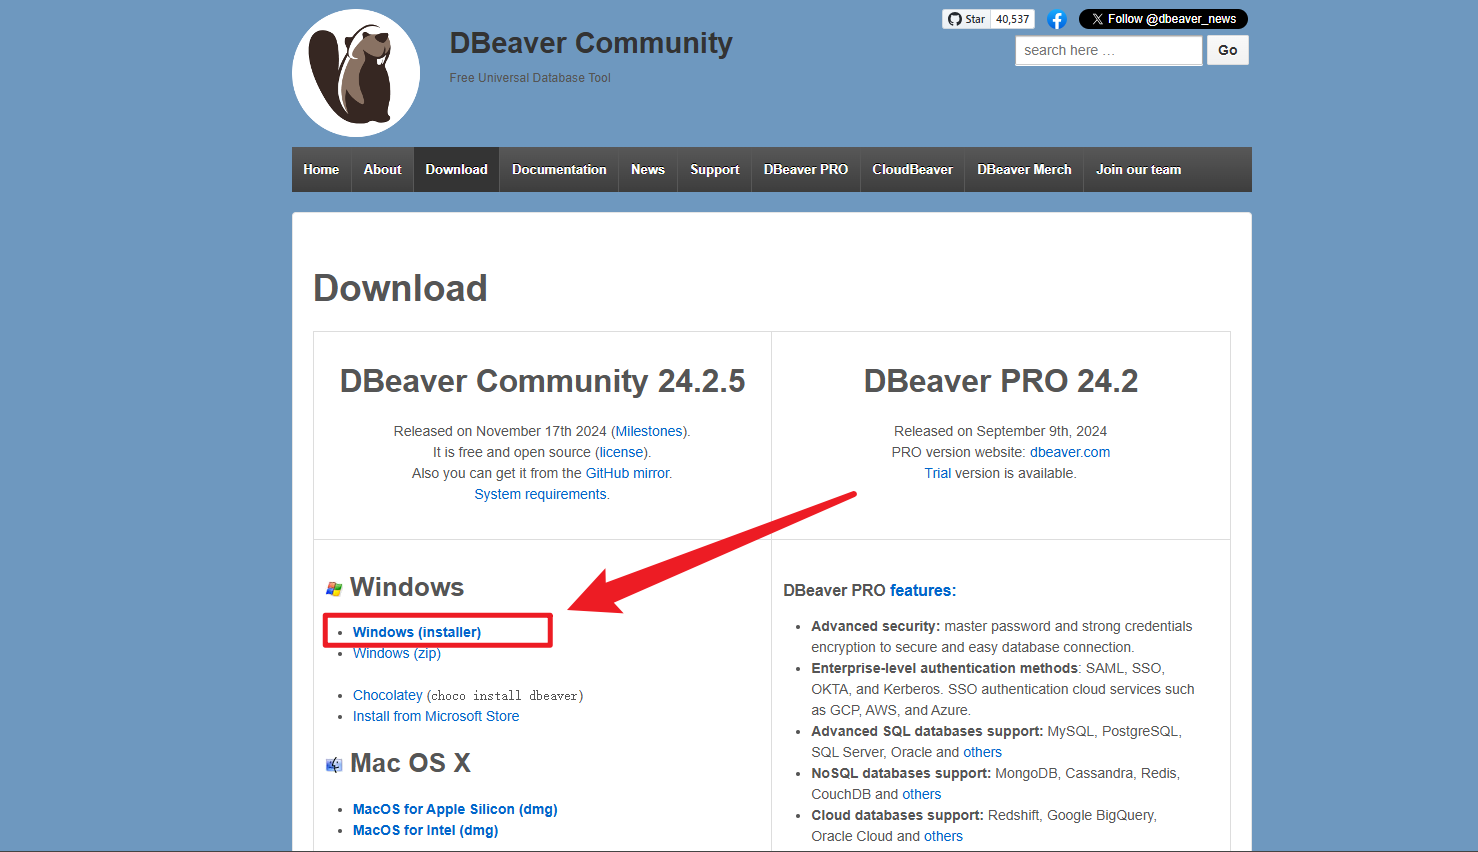
Task: Click Follow @dbeaver_news button
Action: coord(1163,19)
